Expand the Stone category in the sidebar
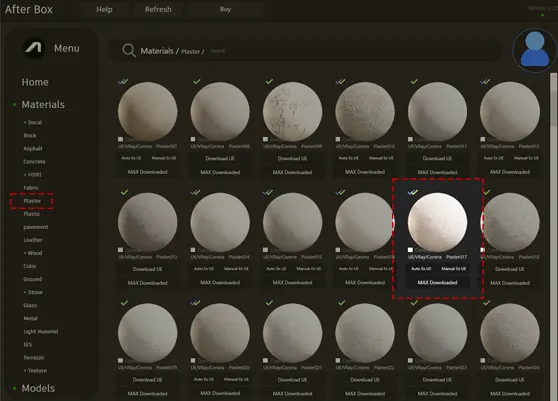 point(33,292)
